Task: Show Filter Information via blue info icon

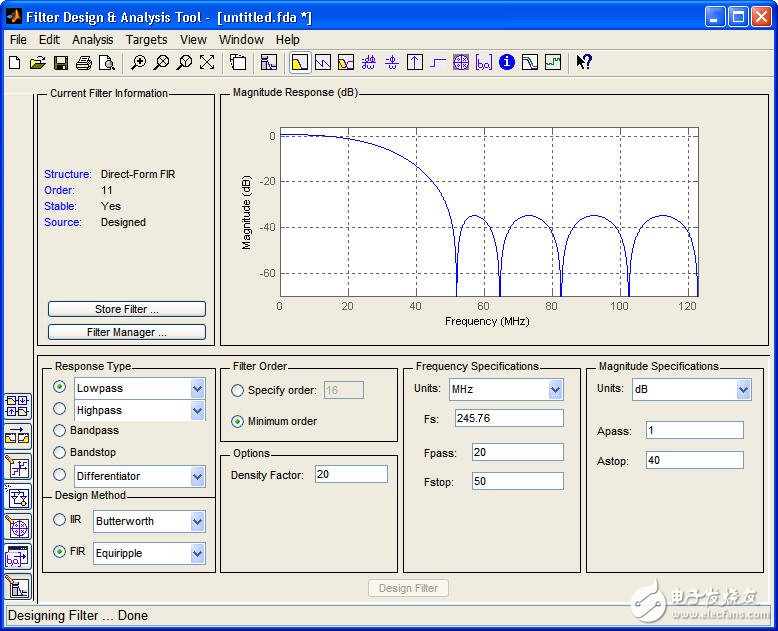Action: (507, 63)
